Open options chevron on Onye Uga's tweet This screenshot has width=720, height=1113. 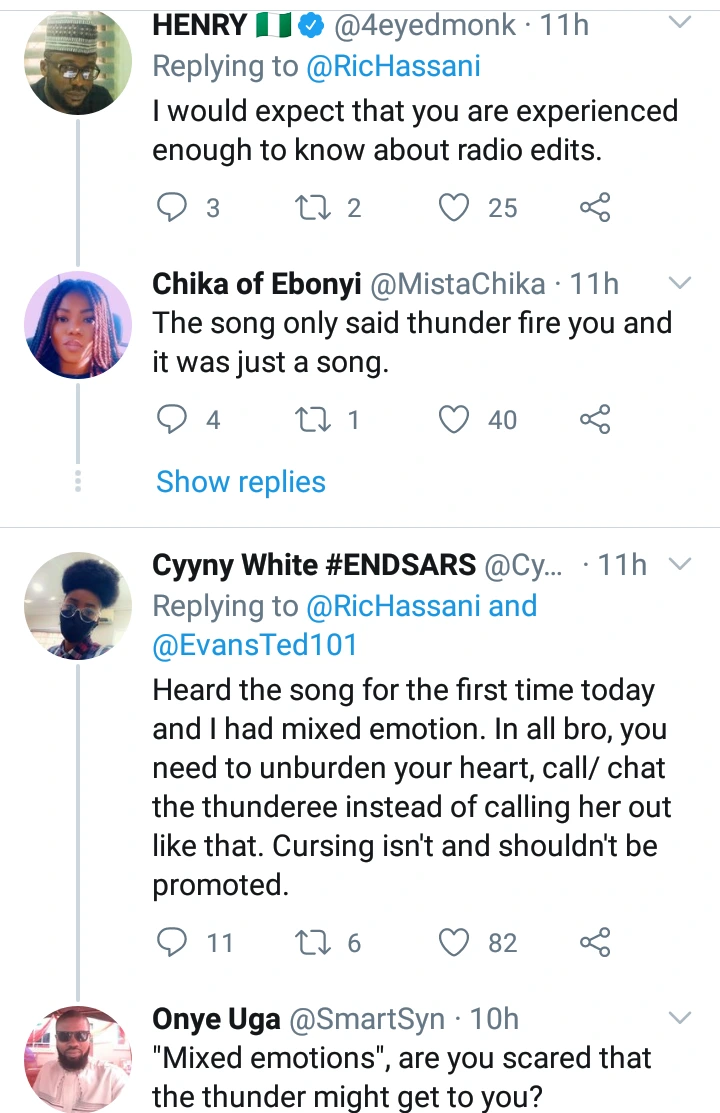pos(679,1018)
